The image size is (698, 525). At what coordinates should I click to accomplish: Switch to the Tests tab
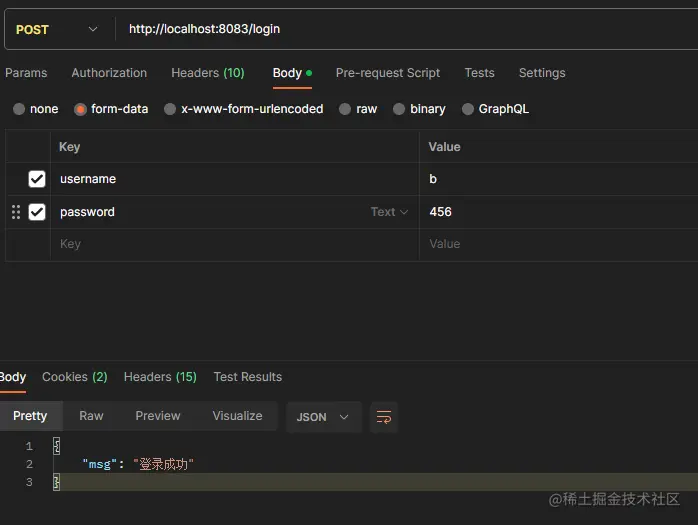pos(479,73)
